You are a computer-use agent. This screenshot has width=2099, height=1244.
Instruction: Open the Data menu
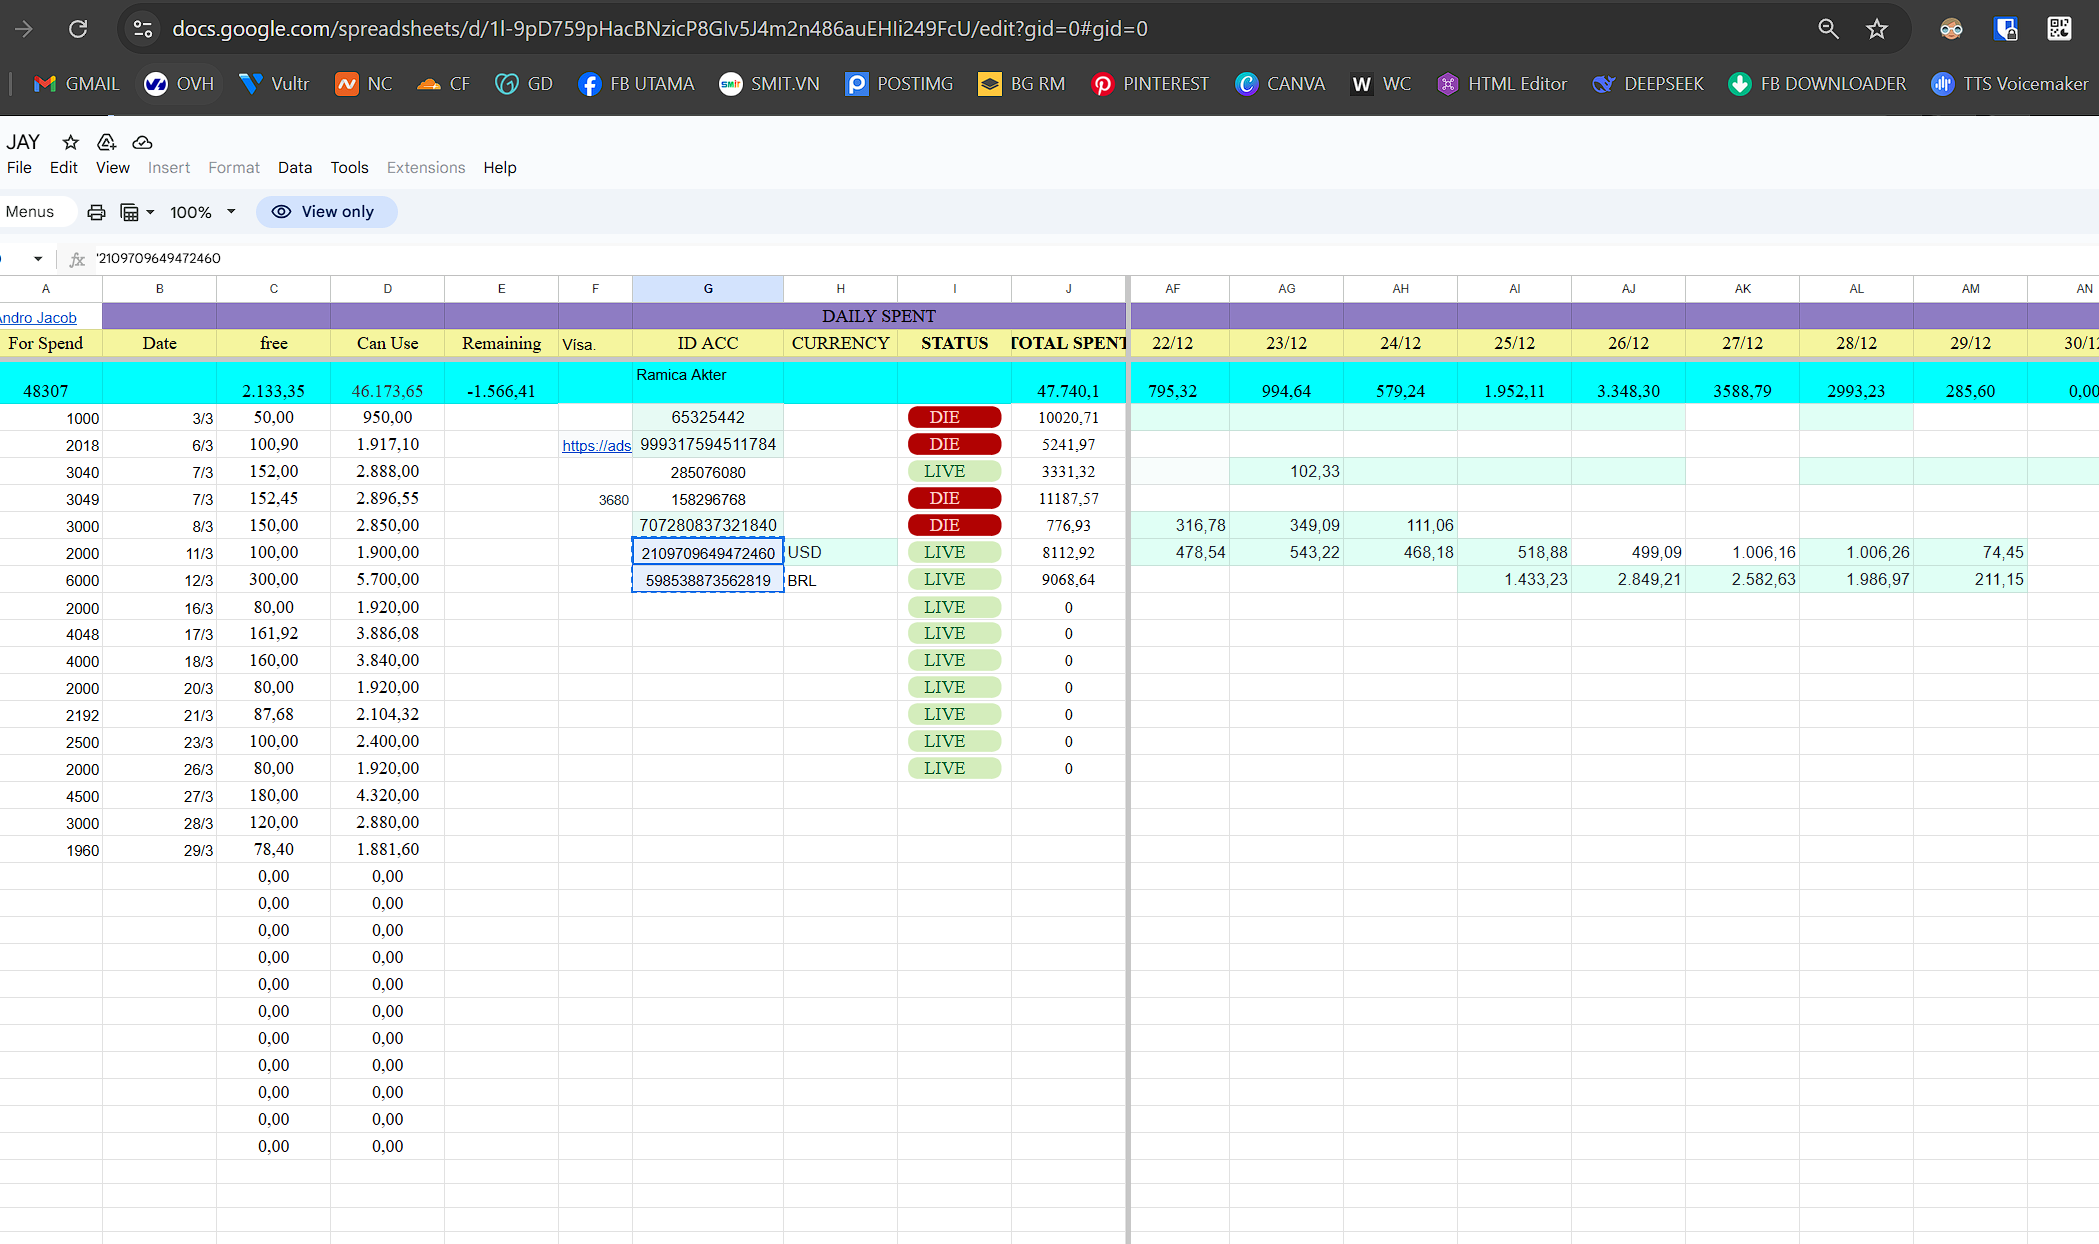click(x=294, y=168)
